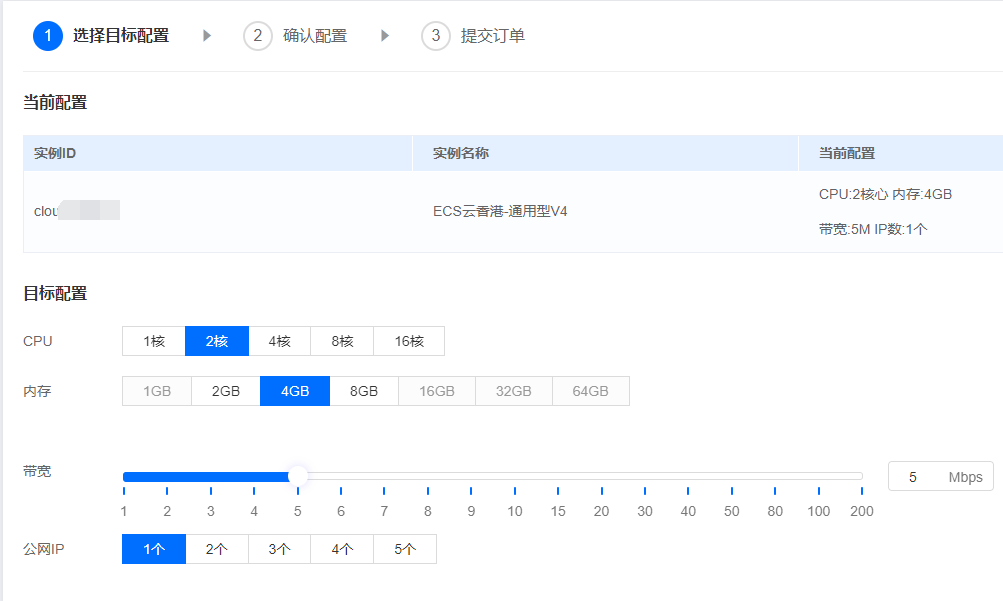Select the 4核 CPU option
Viewport: 1003px width, 601px height.
279,341
